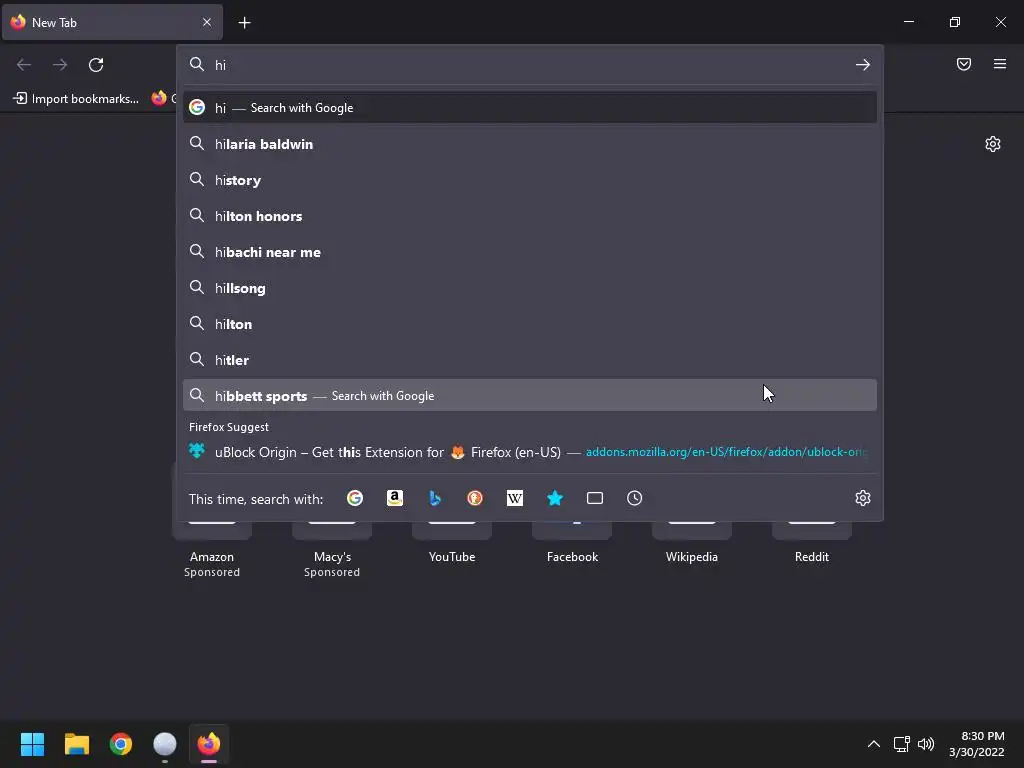The width and height of the screenshot is (1024, 768).
Task: Choose 'hillsong' suggestion
Action: click(529, 287)
